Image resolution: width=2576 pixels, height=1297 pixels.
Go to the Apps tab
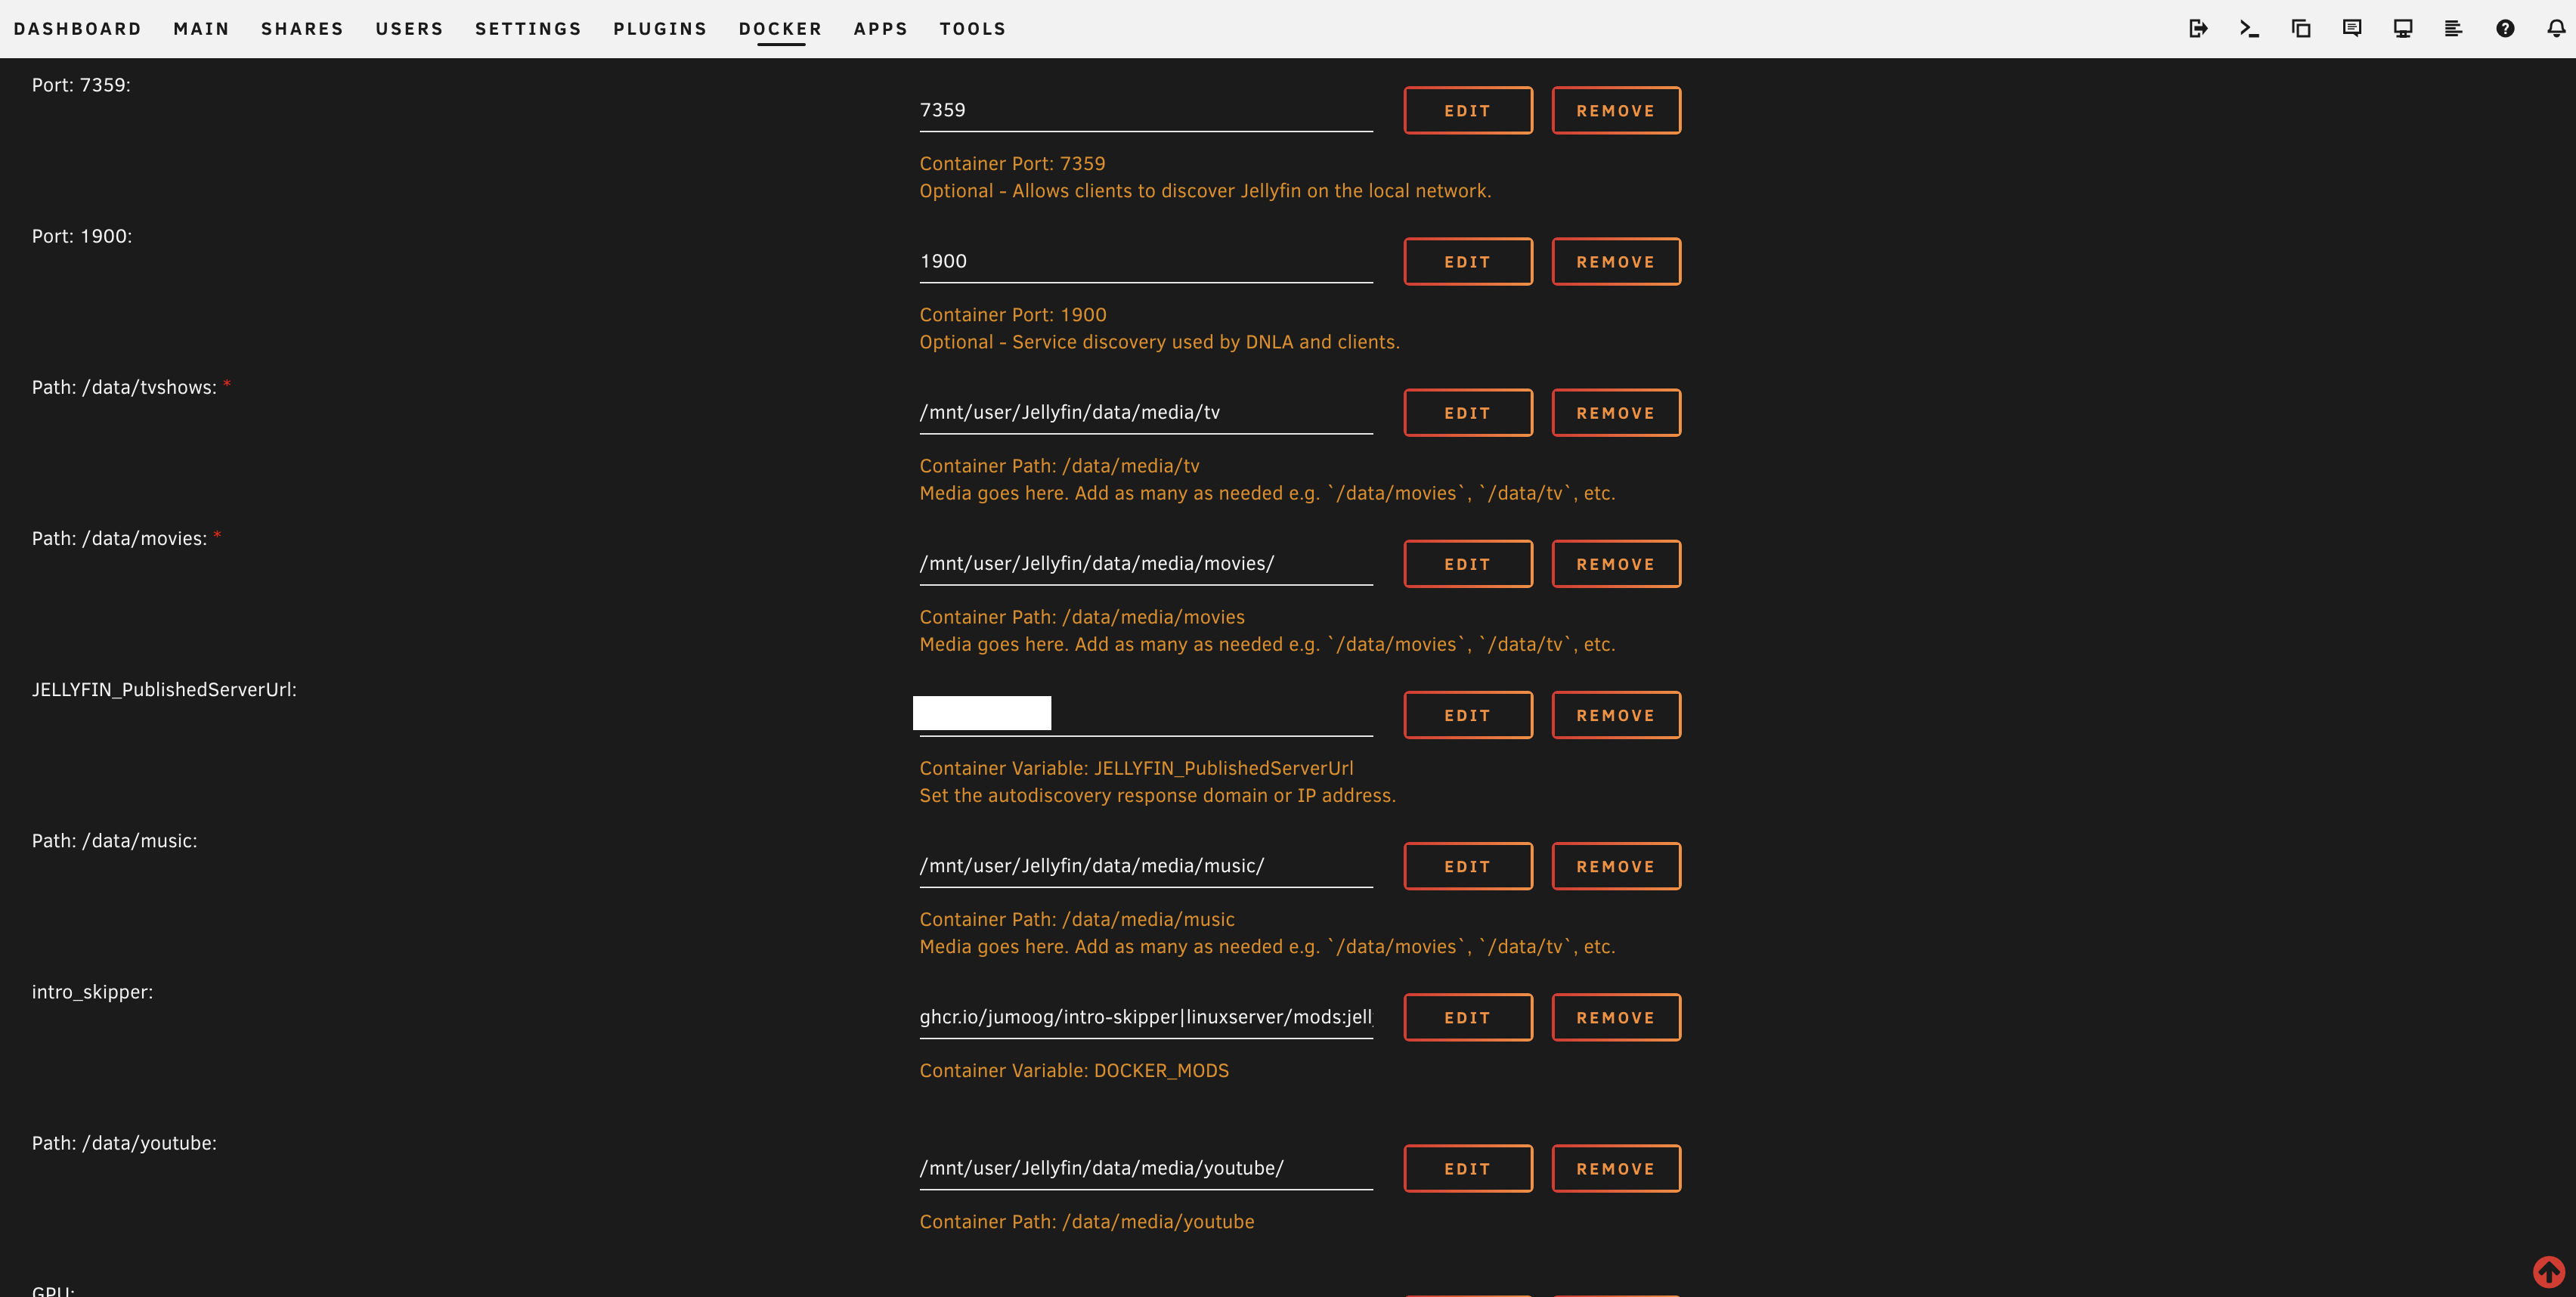pos(880,29)
